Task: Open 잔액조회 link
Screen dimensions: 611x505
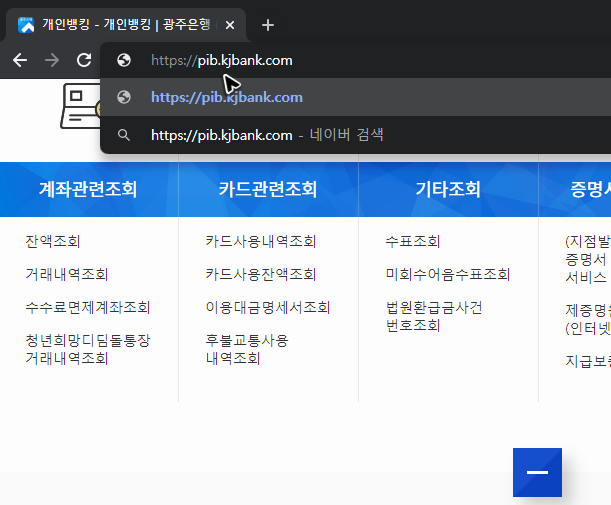Action: click(x=53, y=242)
